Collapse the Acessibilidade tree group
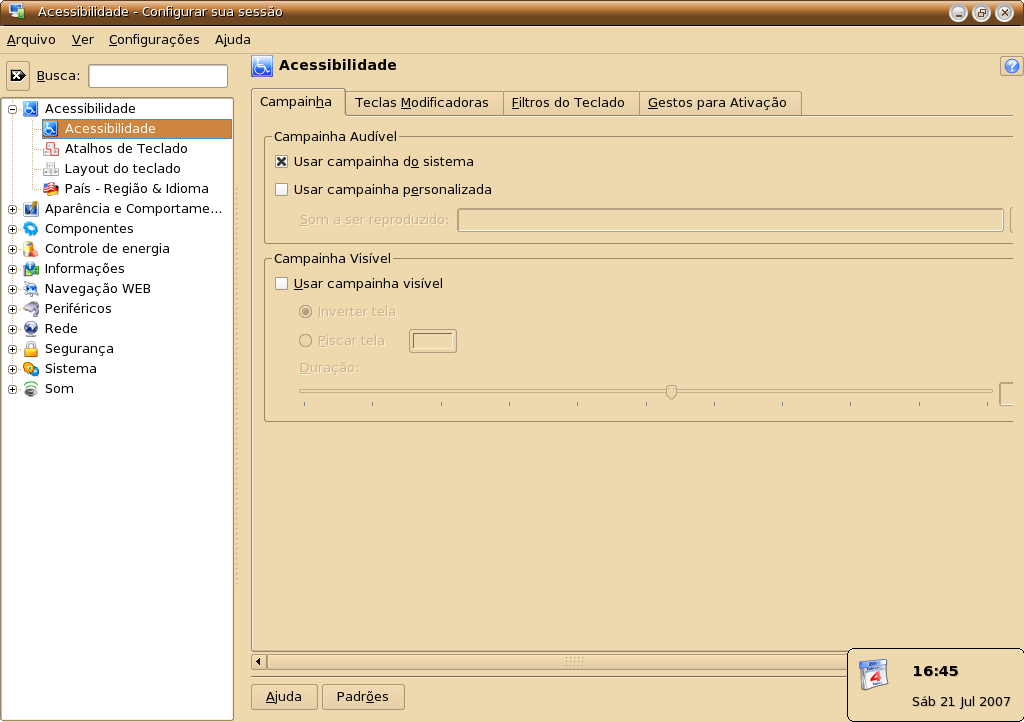This screenshot has height=722, width=1024. tap(12, 109)
